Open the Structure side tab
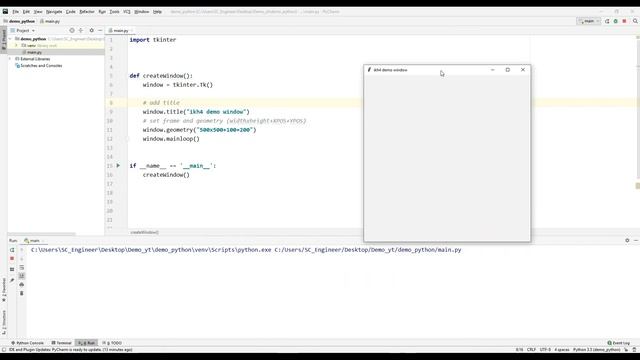This screenshot has height=360, width=640. click(4, 322)
